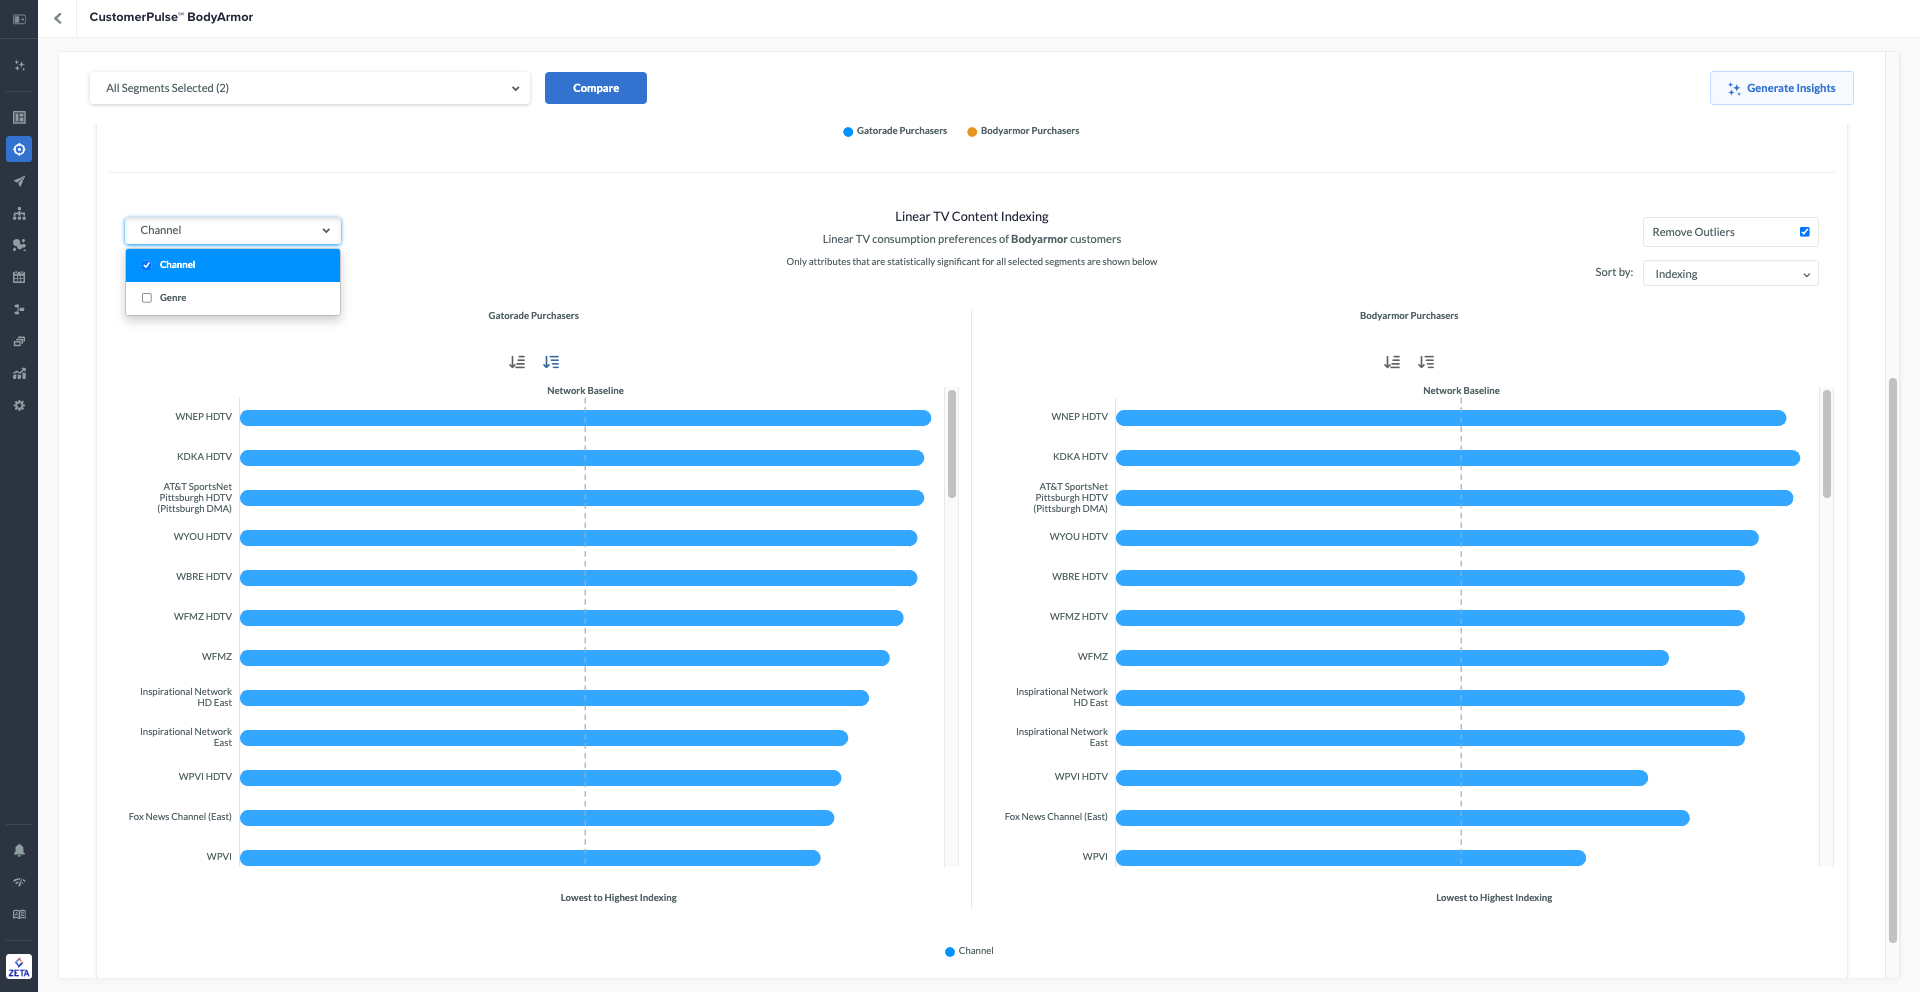
Task: Click the Gatorade chart vertical scrollbar
Action: [x=952, y=444]
